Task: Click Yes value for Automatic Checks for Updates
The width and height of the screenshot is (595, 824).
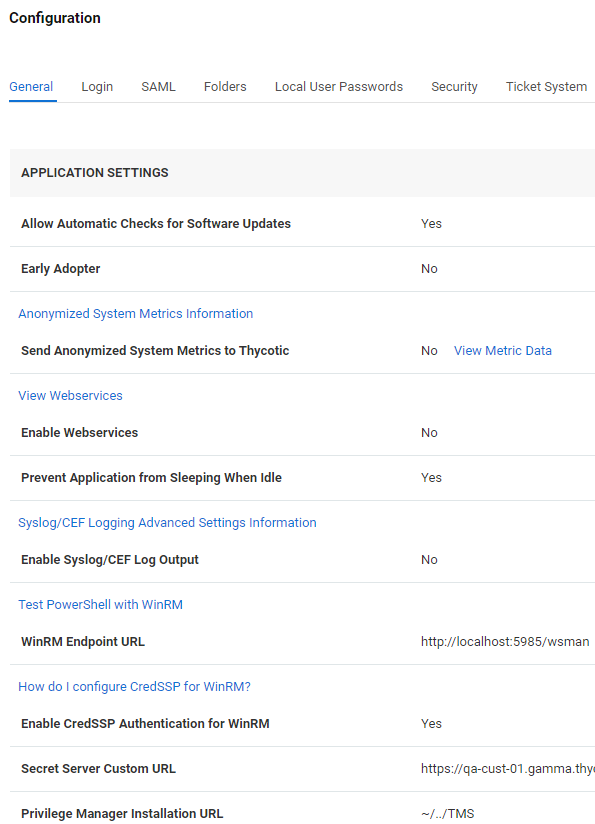Action: click(431, 224)
